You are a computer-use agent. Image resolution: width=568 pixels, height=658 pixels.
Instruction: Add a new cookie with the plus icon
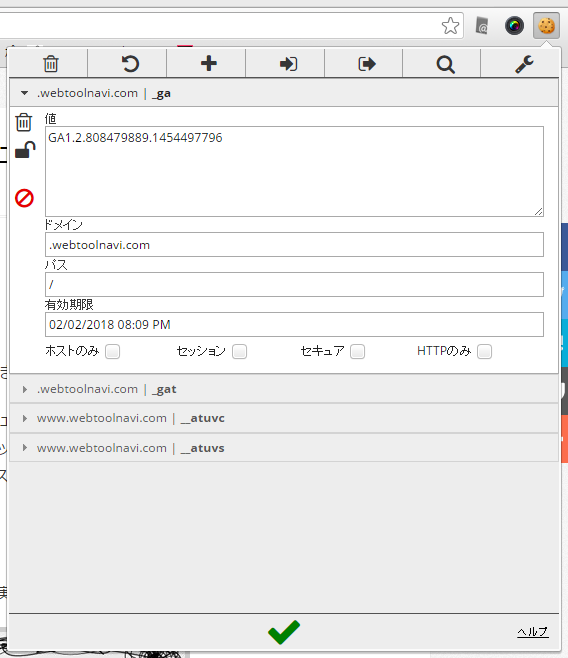(208, 63)
